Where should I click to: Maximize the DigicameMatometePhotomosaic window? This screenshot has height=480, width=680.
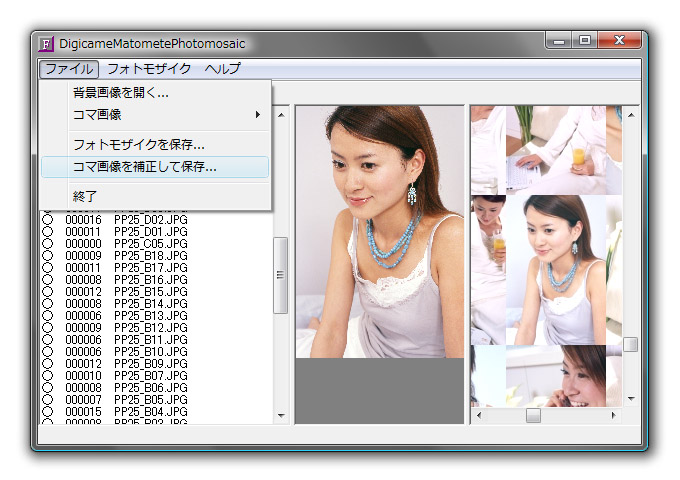585,41
